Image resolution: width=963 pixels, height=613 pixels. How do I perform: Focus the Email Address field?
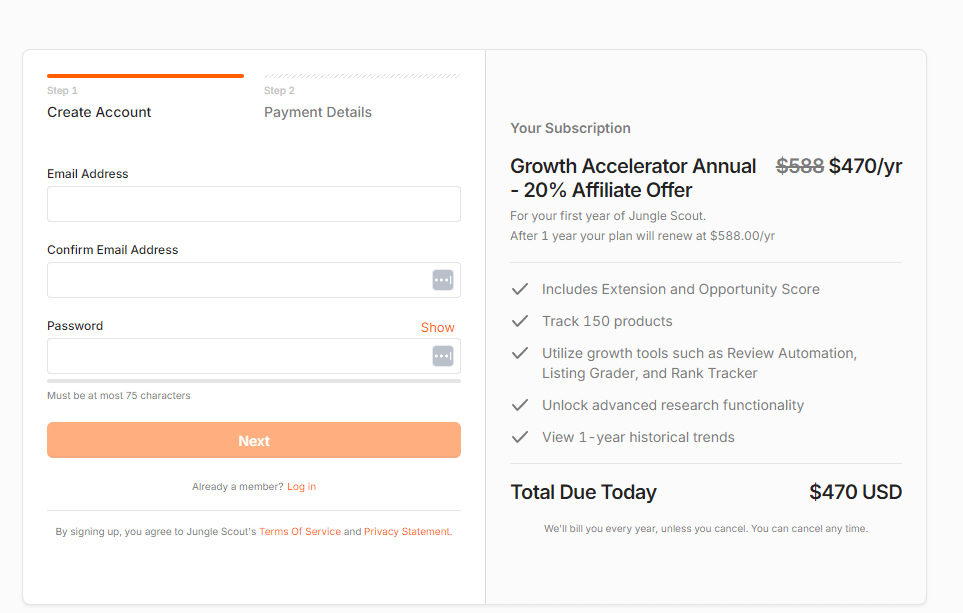tap(254, 204)
